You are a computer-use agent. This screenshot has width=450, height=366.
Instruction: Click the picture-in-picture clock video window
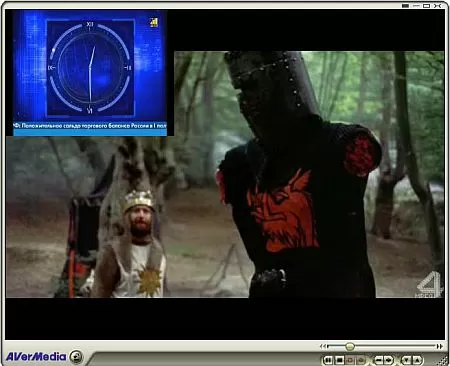(x=90, y=73)
